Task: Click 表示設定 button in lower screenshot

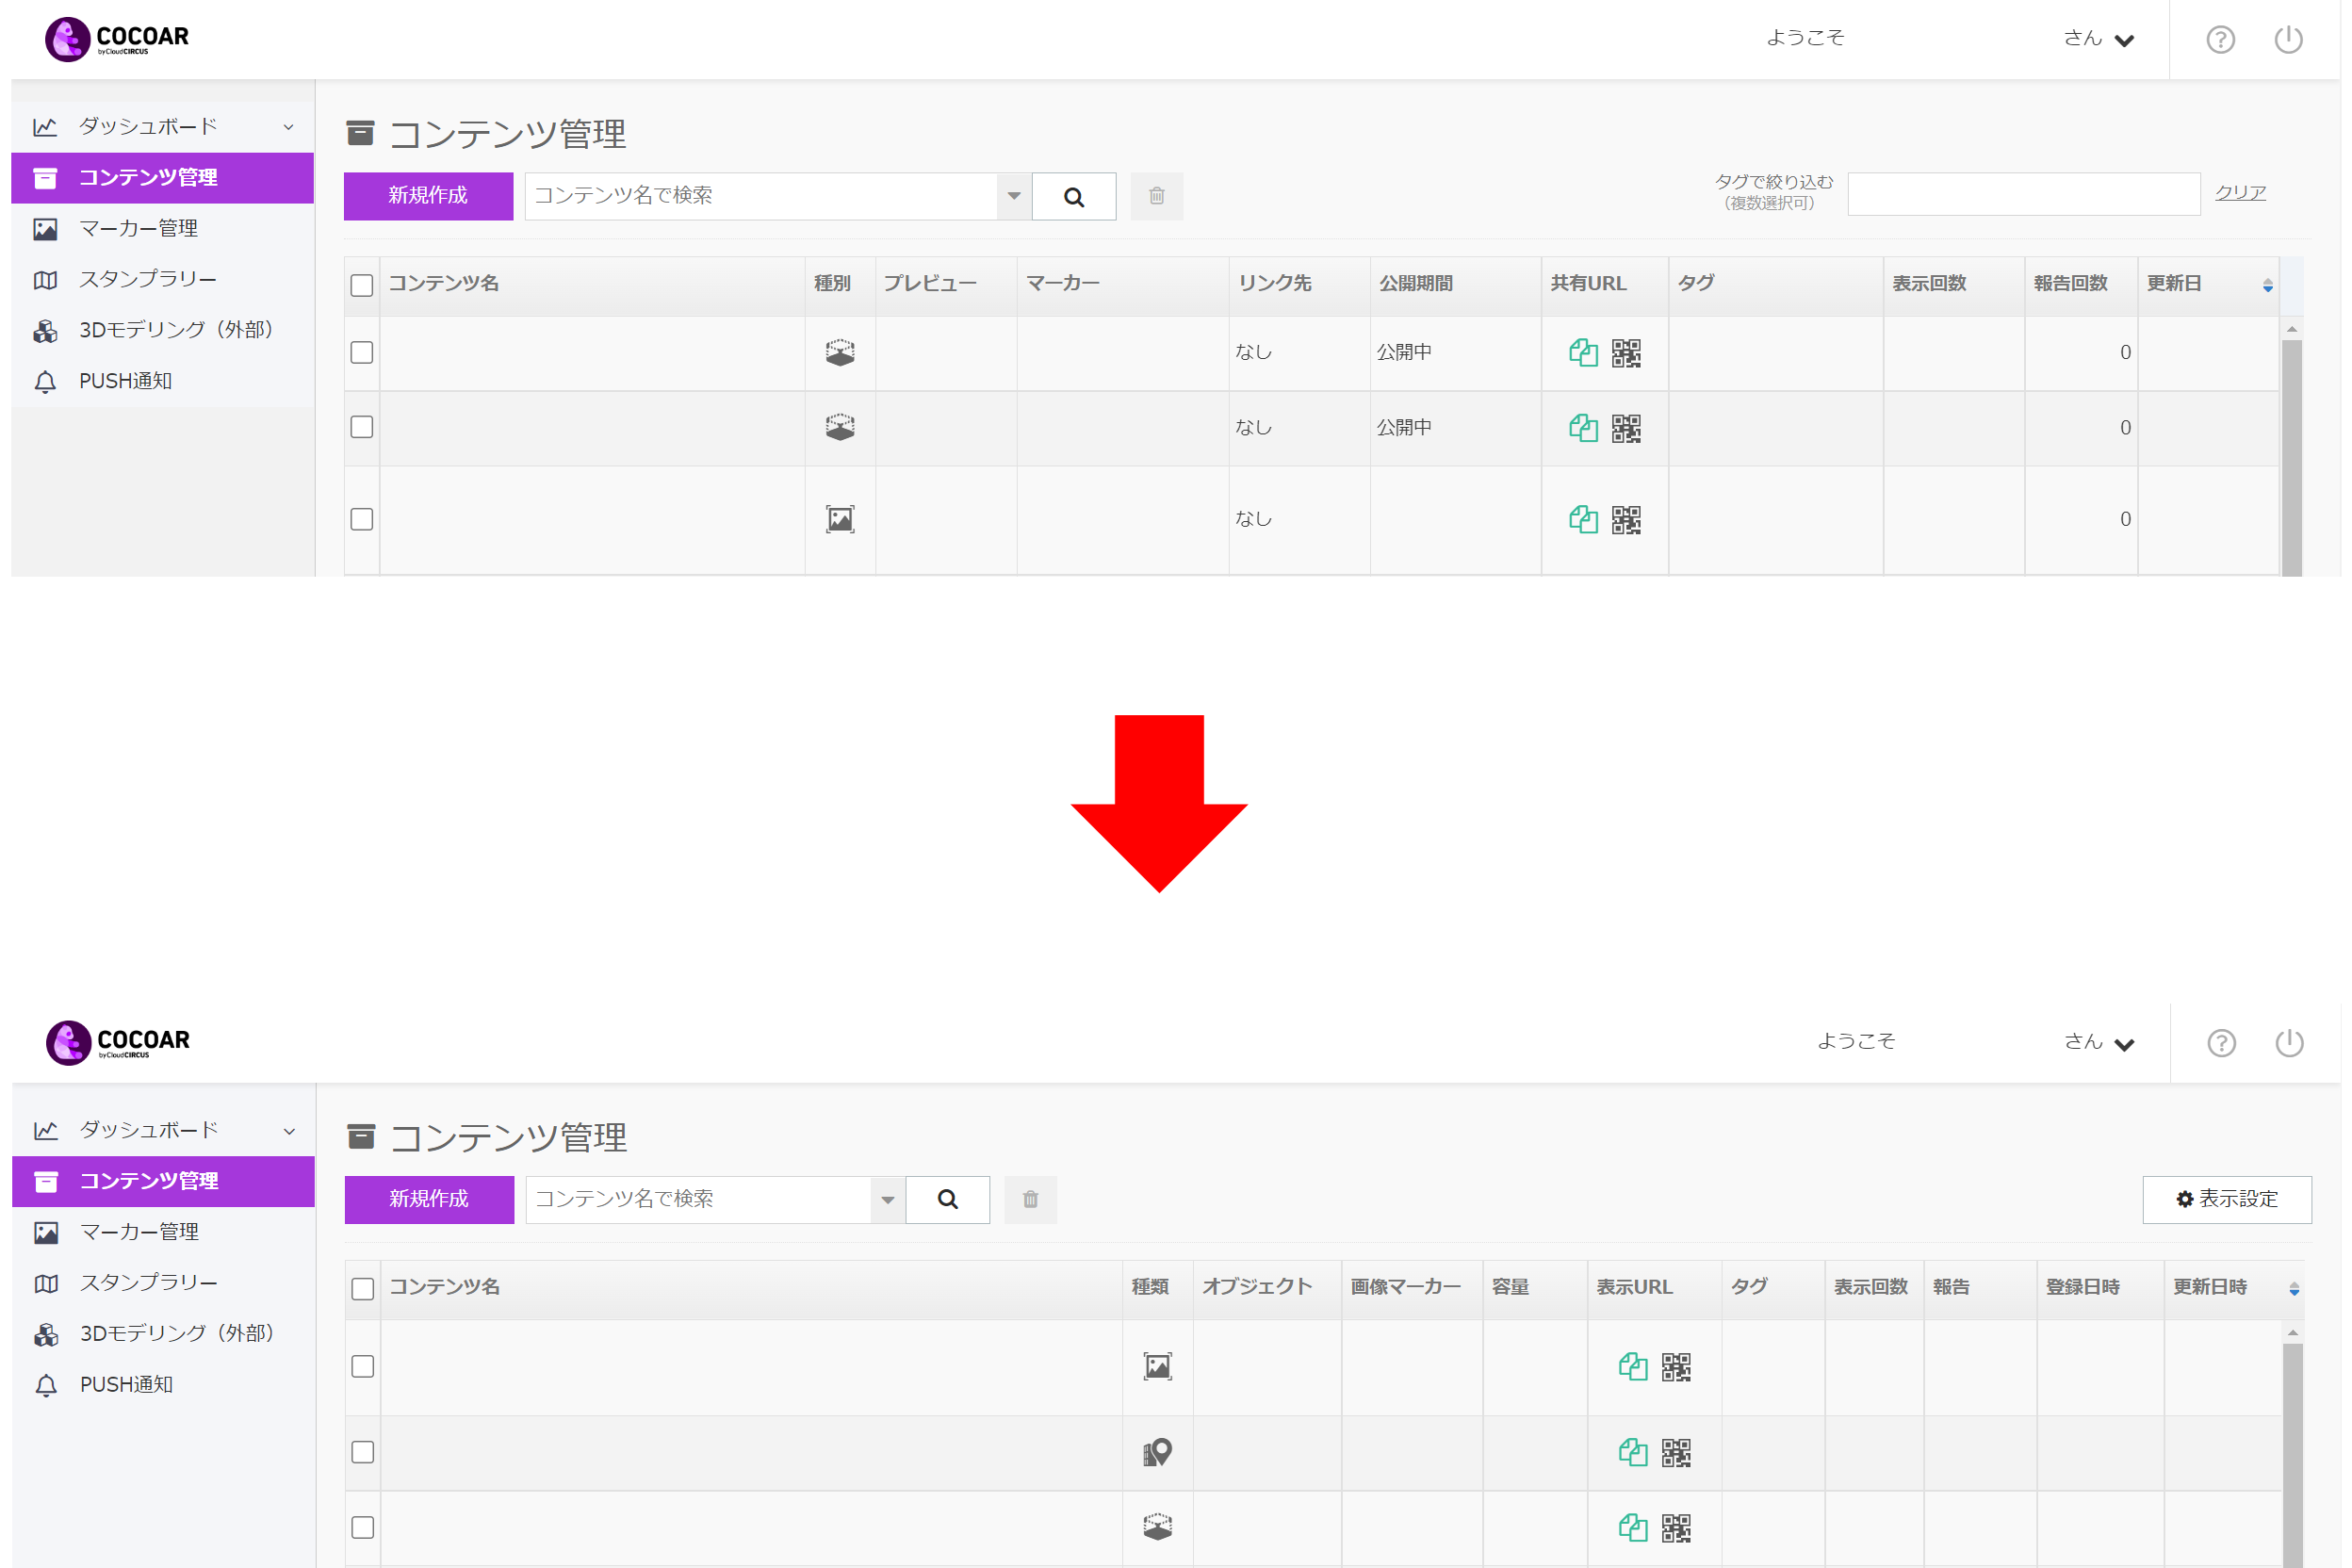Action: [x=2227, y=1199]
